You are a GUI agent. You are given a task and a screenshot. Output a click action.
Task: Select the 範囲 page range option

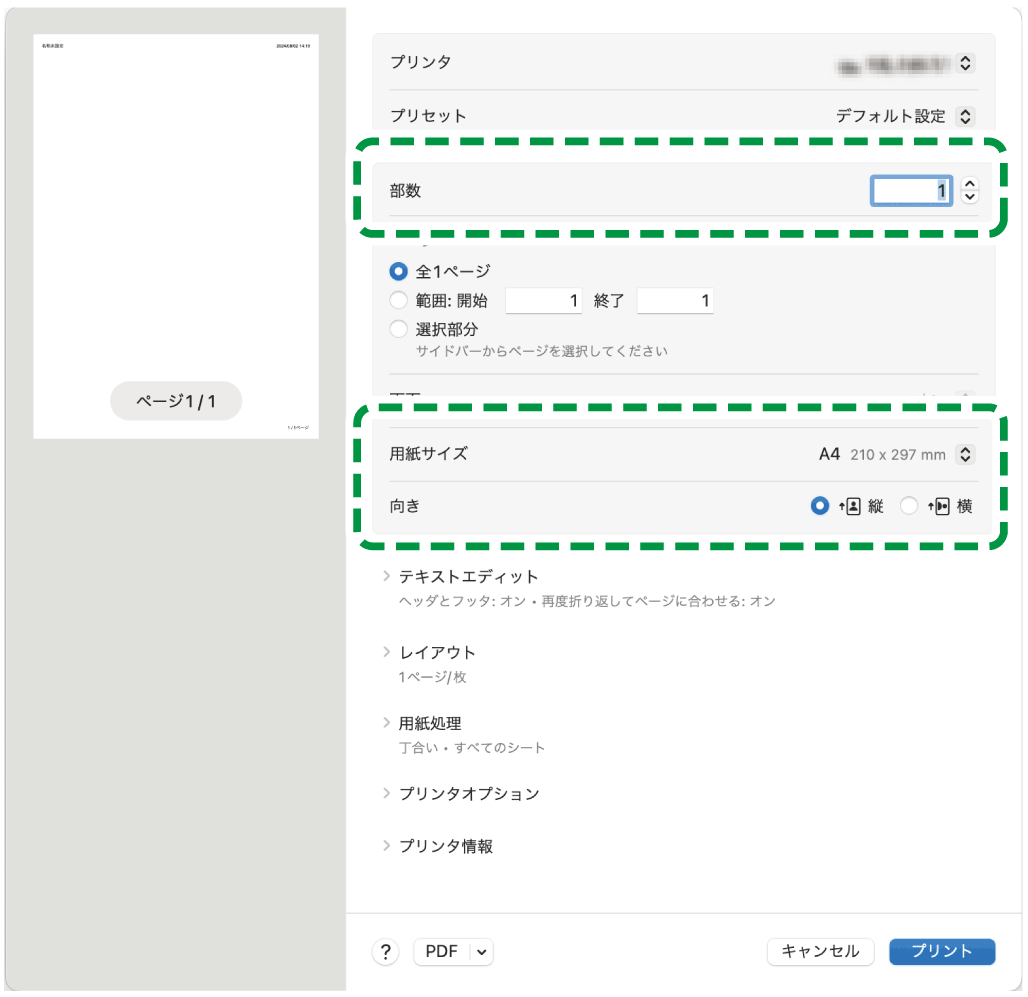pyautogui.click(x=399, y=300)
